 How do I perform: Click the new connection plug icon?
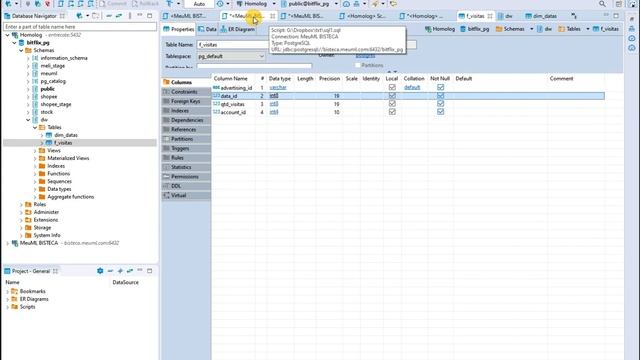8,4
